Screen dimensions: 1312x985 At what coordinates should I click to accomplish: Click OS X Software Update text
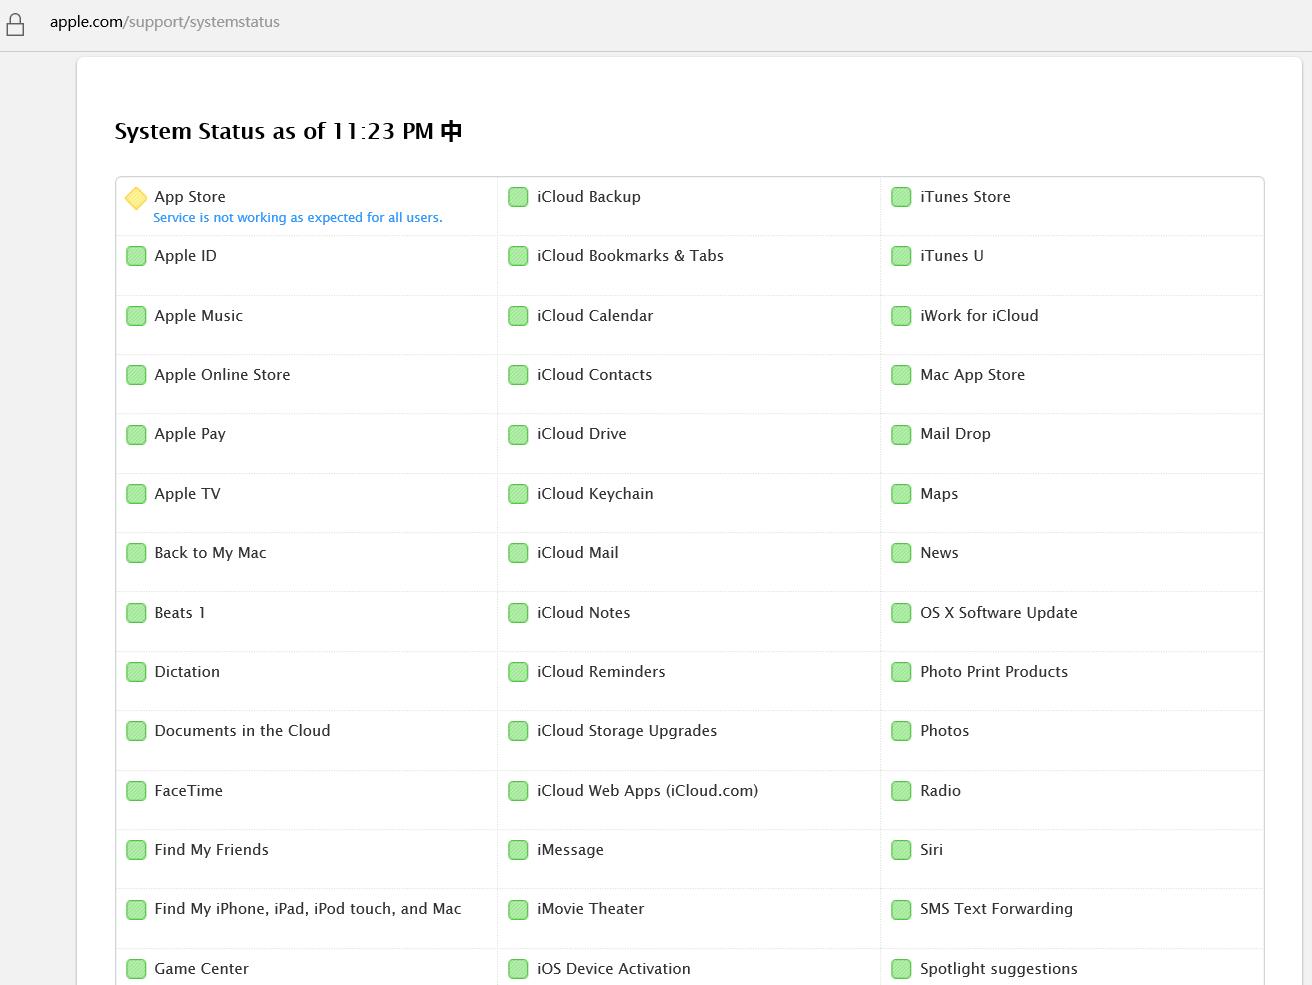[x=999, y=613]
